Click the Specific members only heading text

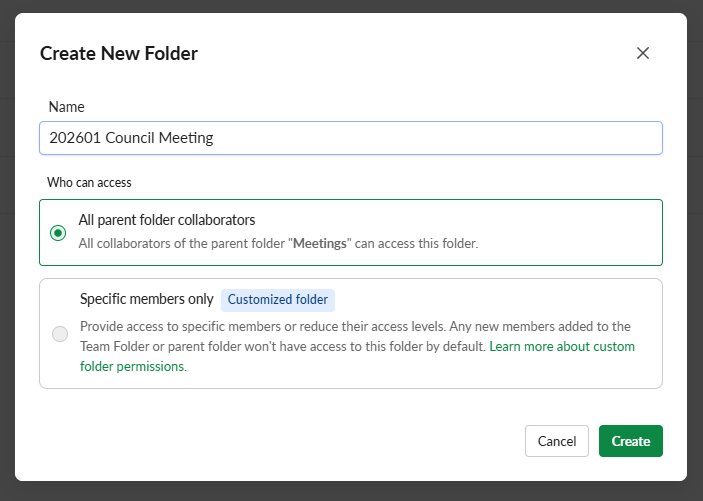coord(146,299)
